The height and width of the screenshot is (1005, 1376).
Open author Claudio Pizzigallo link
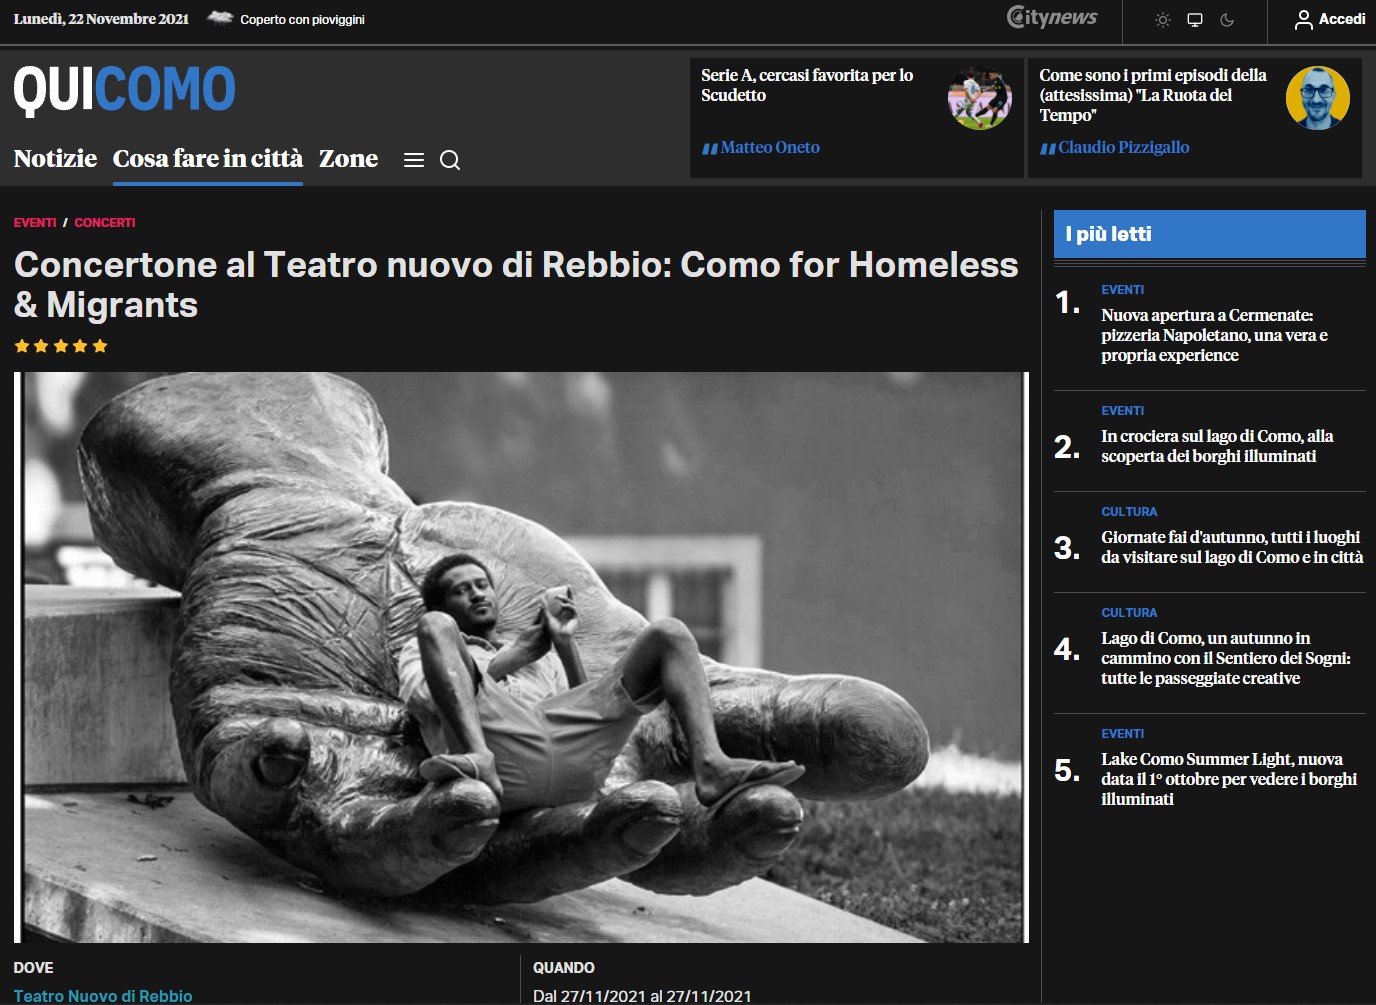click(x=1124, y=147)
